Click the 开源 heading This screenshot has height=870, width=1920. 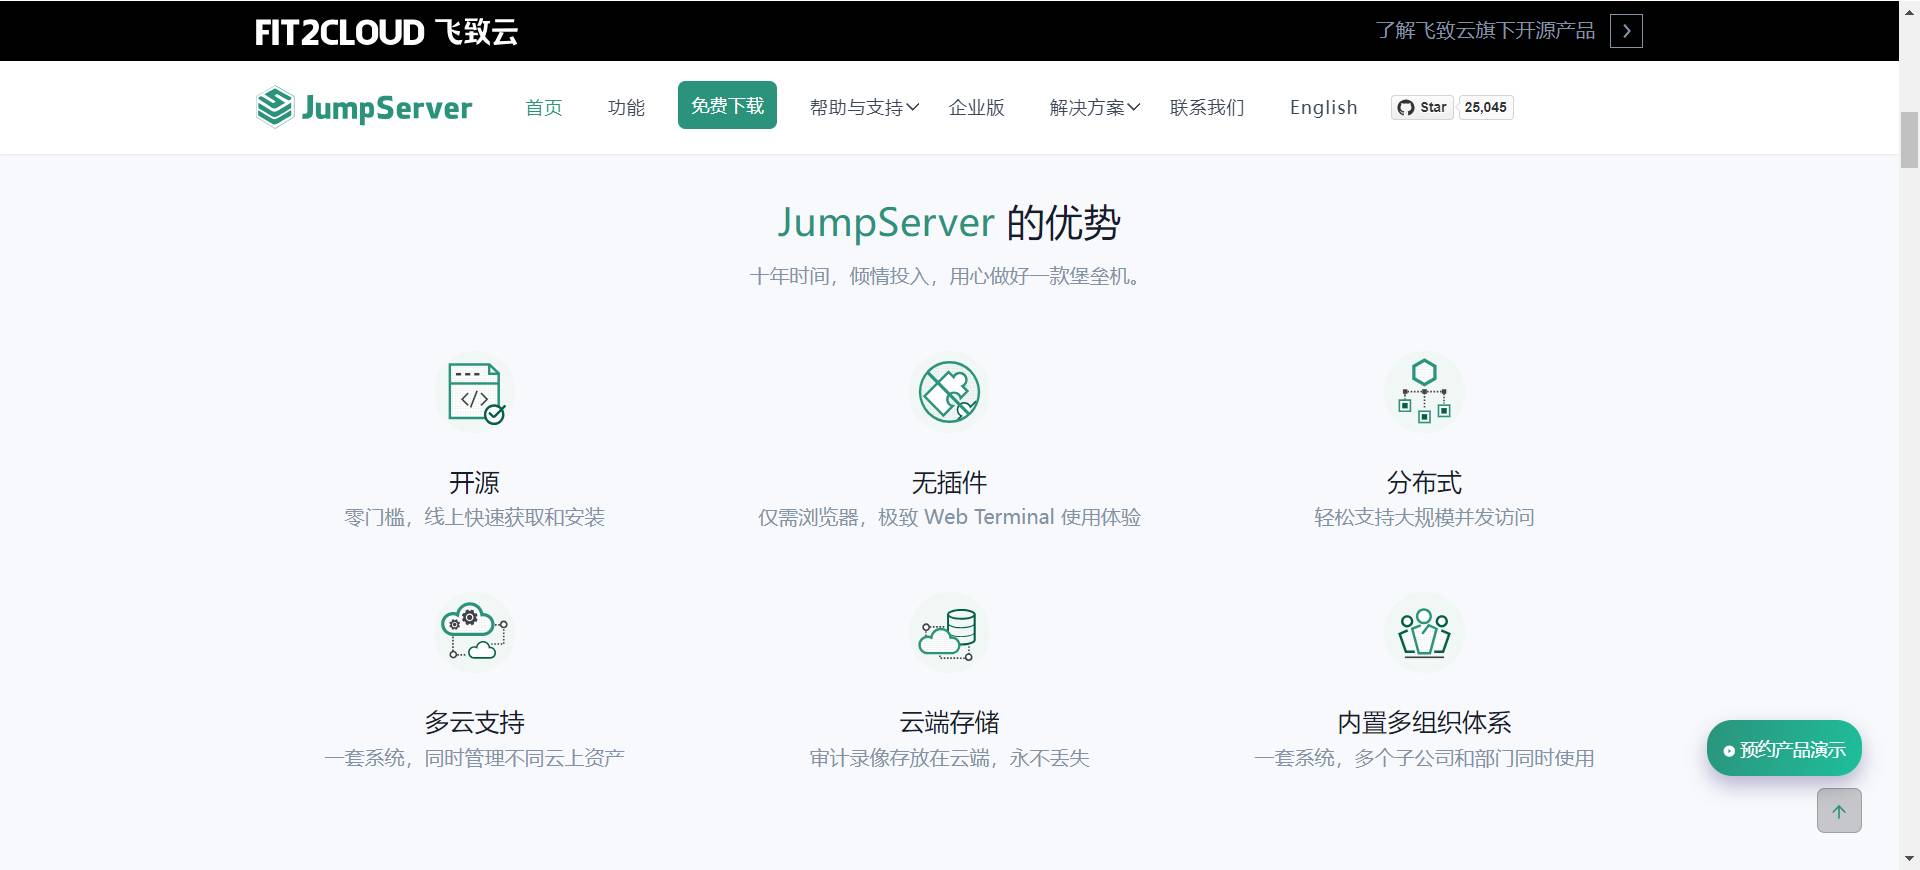(474, 483)
